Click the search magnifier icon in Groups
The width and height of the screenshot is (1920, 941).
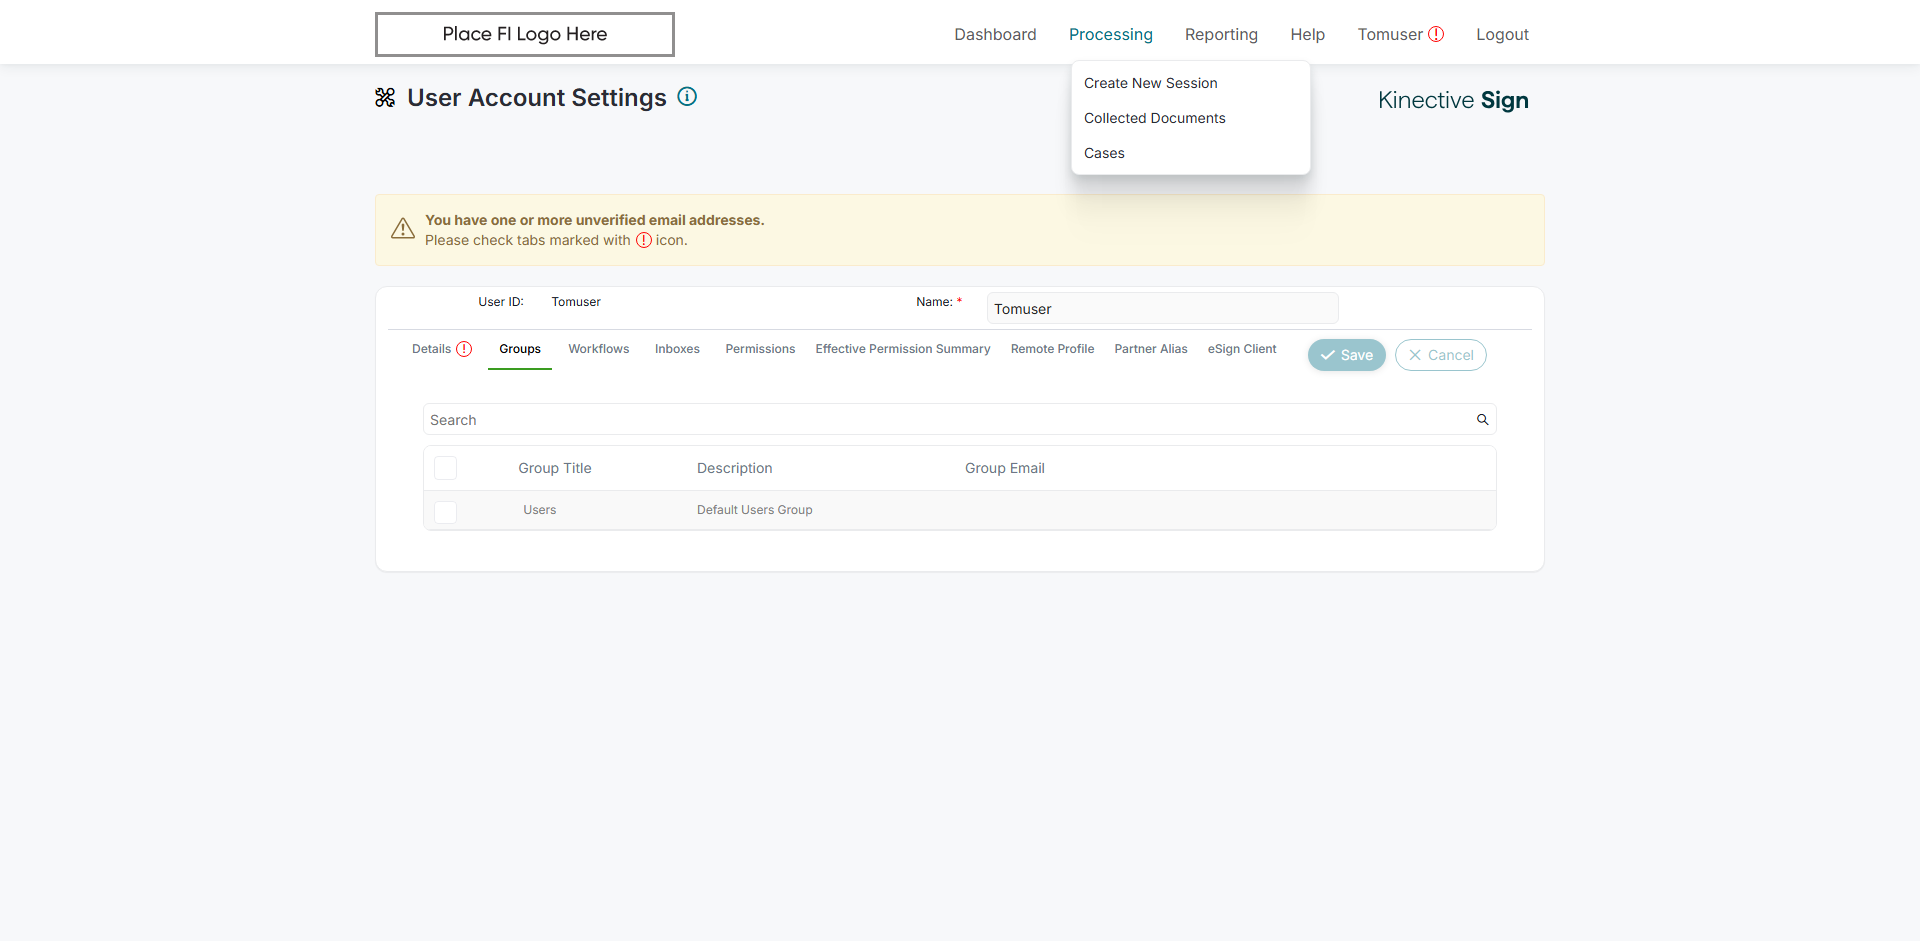1483,420
